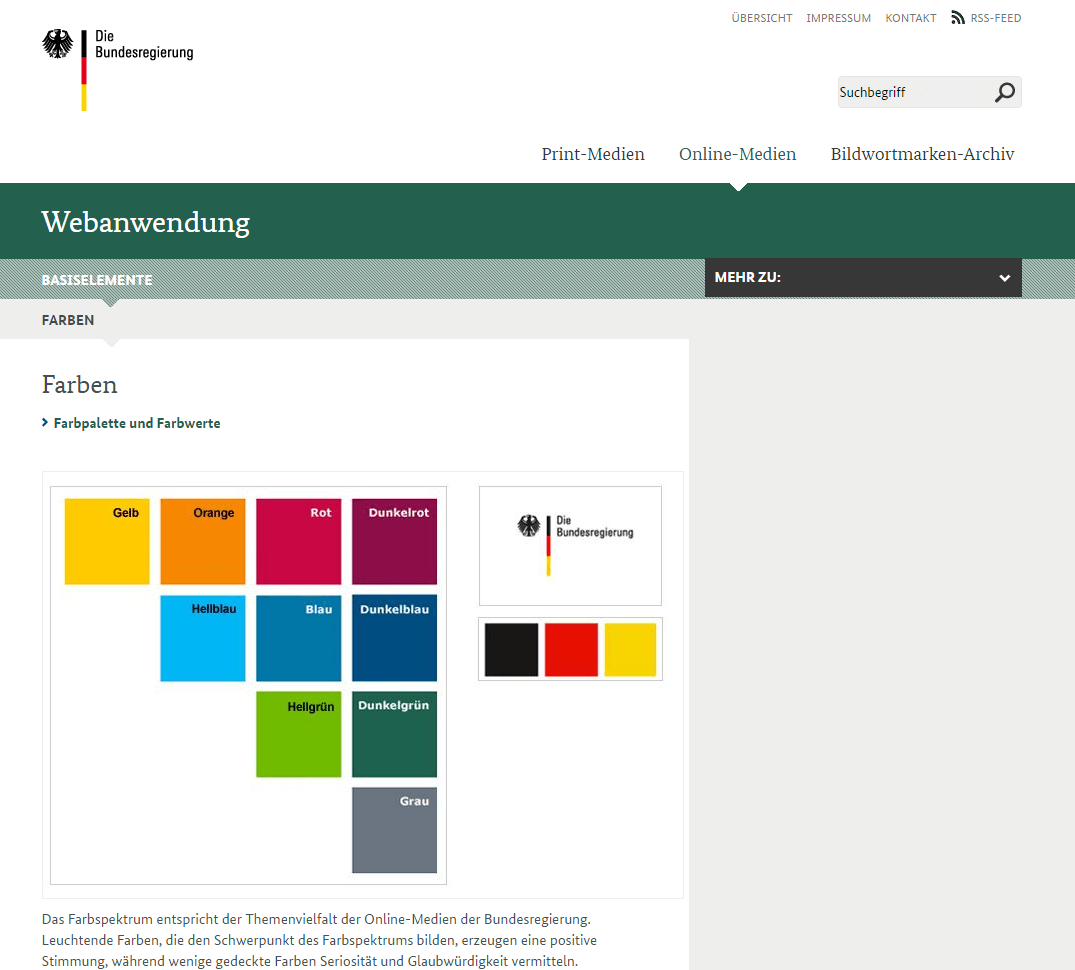Click the arrow before Farbpalette und Farbwerte

(45, 423)
